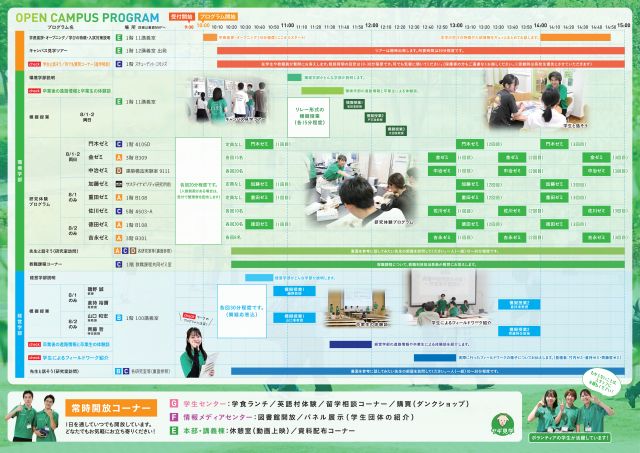Click the 研究体験プログラム row label
Image resolution: width=640 pixels, height=453 pixels.
40,202
